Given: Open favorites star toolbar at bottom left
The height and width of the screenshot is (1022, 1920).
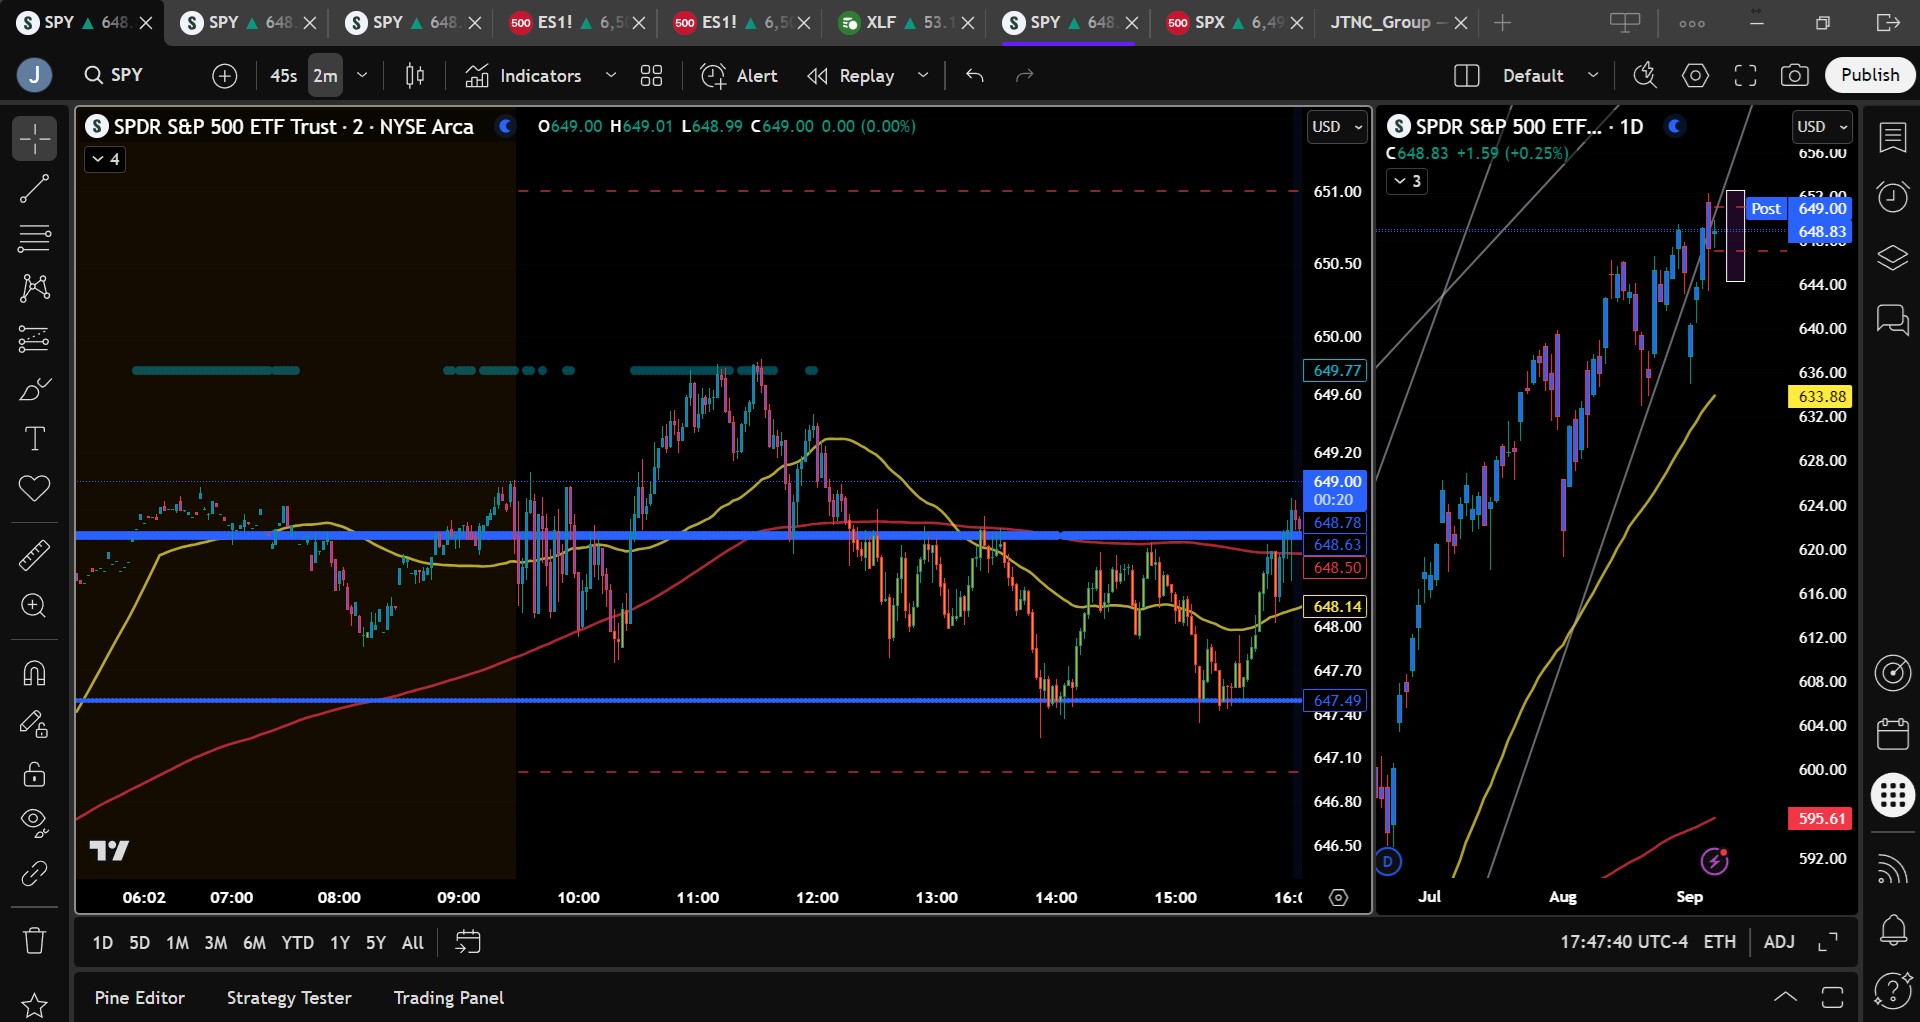Looking at the screenshot, I should [34, 1004].
